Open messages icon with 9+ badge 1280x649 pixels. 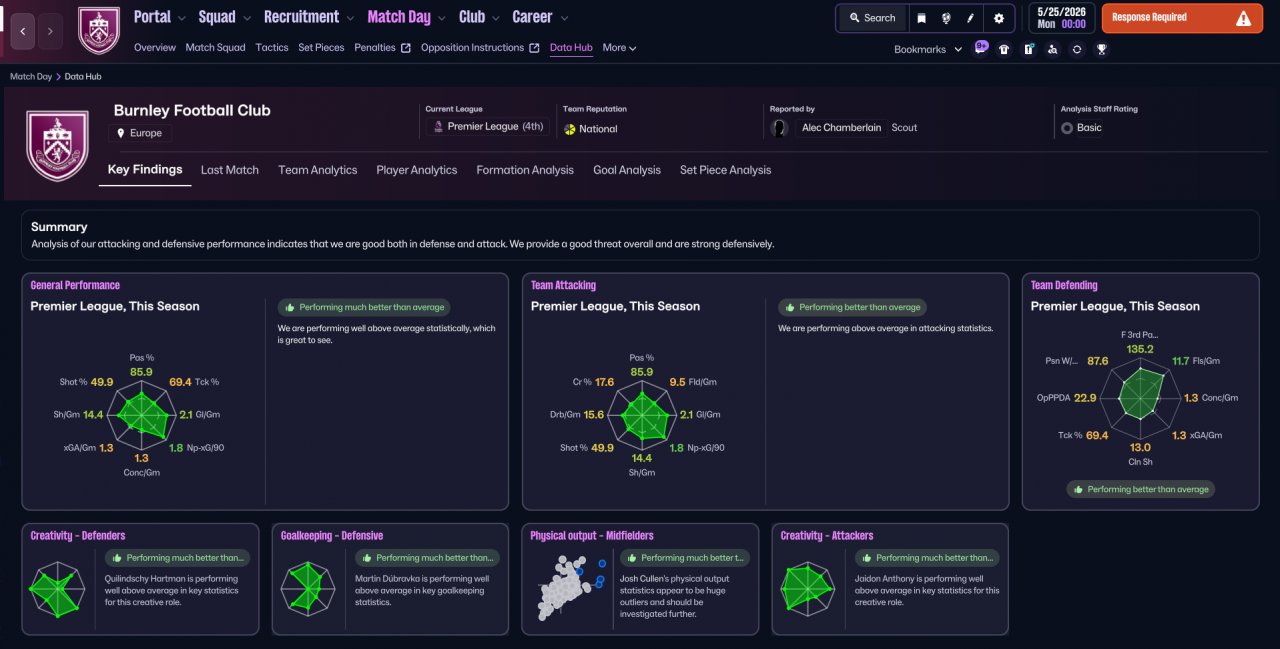pos(981,48)
